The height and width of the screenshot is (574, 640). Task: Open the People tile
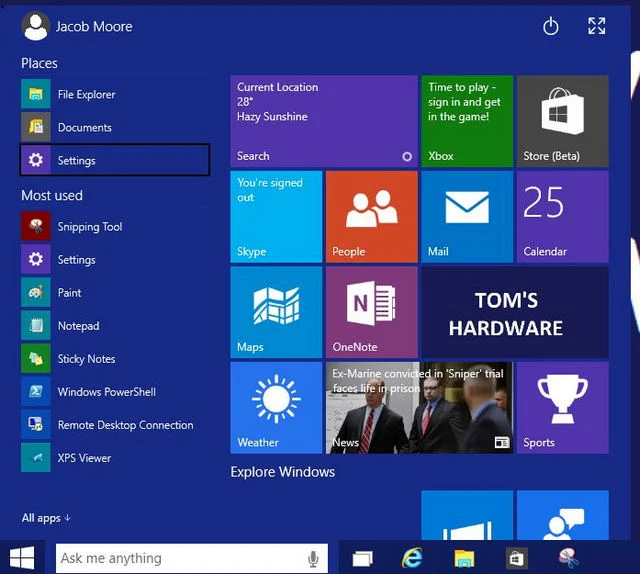tap(372, 217)
